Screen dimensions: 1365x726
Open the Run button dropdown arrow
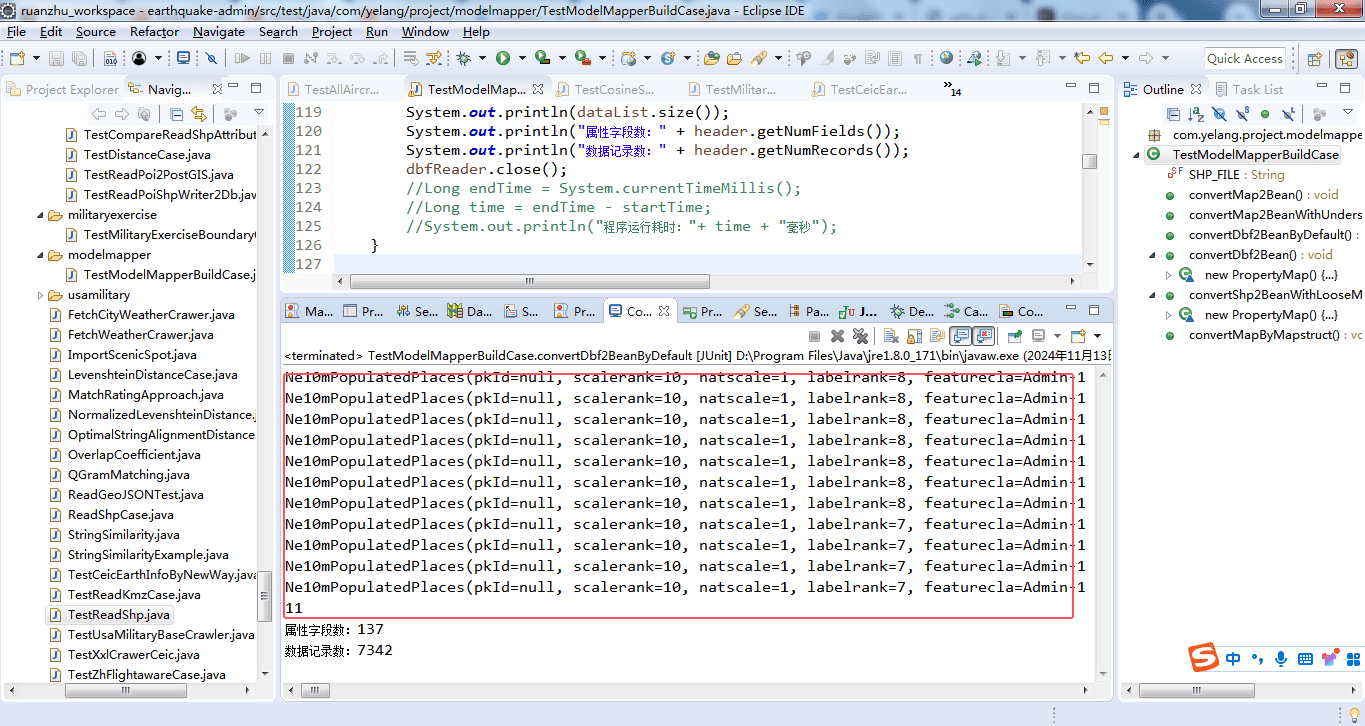point(522,58)
